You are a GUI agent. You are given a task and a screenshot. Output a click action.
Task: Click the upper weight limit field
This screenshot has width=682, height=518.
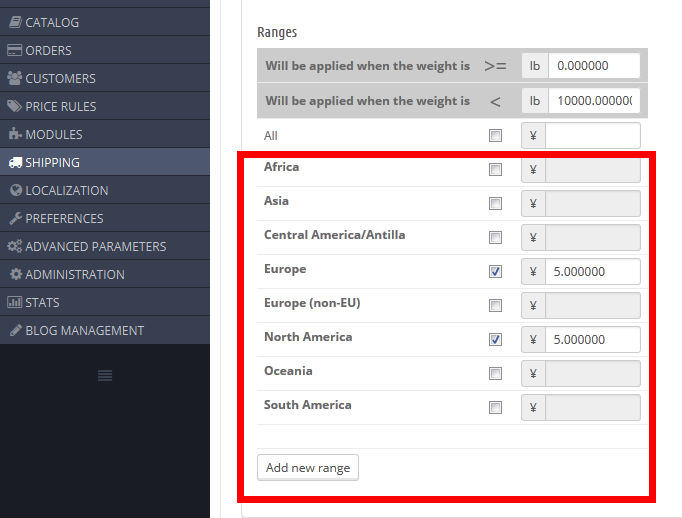coord(593,101)
